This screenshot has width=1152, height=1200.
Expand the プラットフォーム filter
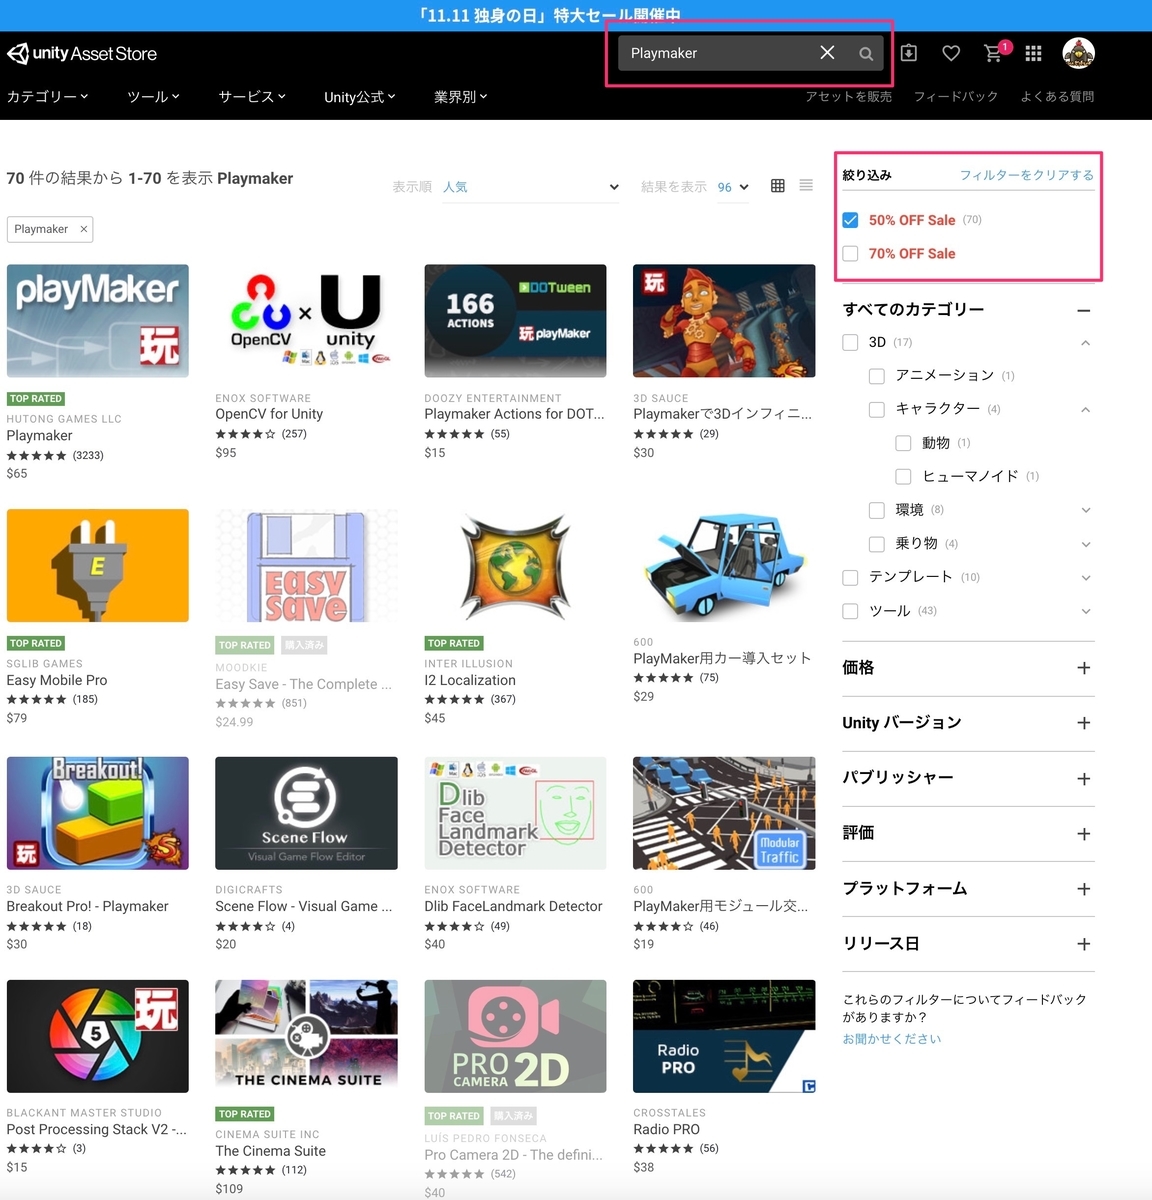tap(1084, 889)
